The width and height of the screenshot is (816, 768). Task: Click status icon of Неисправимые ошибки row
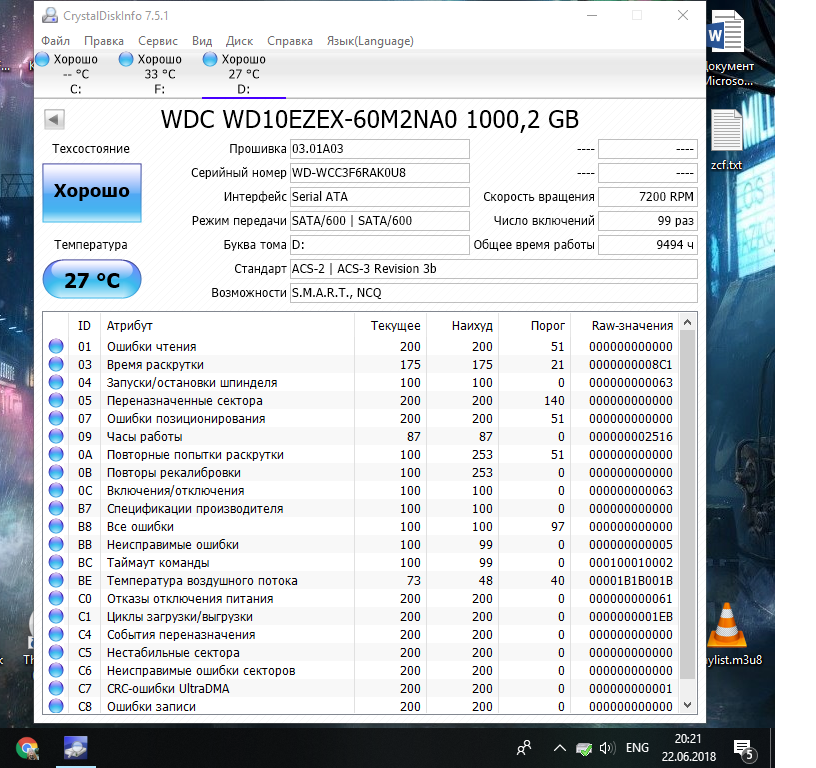pyautogui.click(x=56, y=544)
